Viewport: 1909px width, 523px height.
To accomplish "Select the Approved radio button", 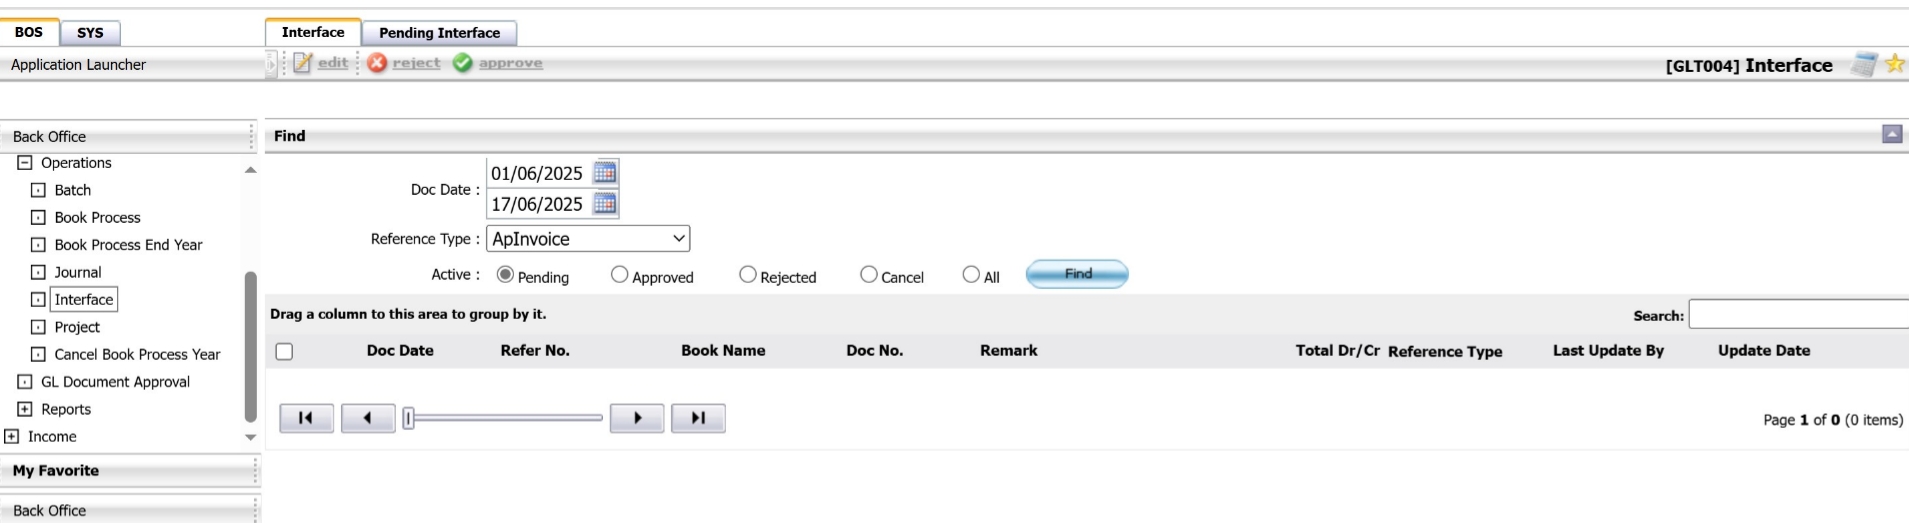I will click(620, 275).
